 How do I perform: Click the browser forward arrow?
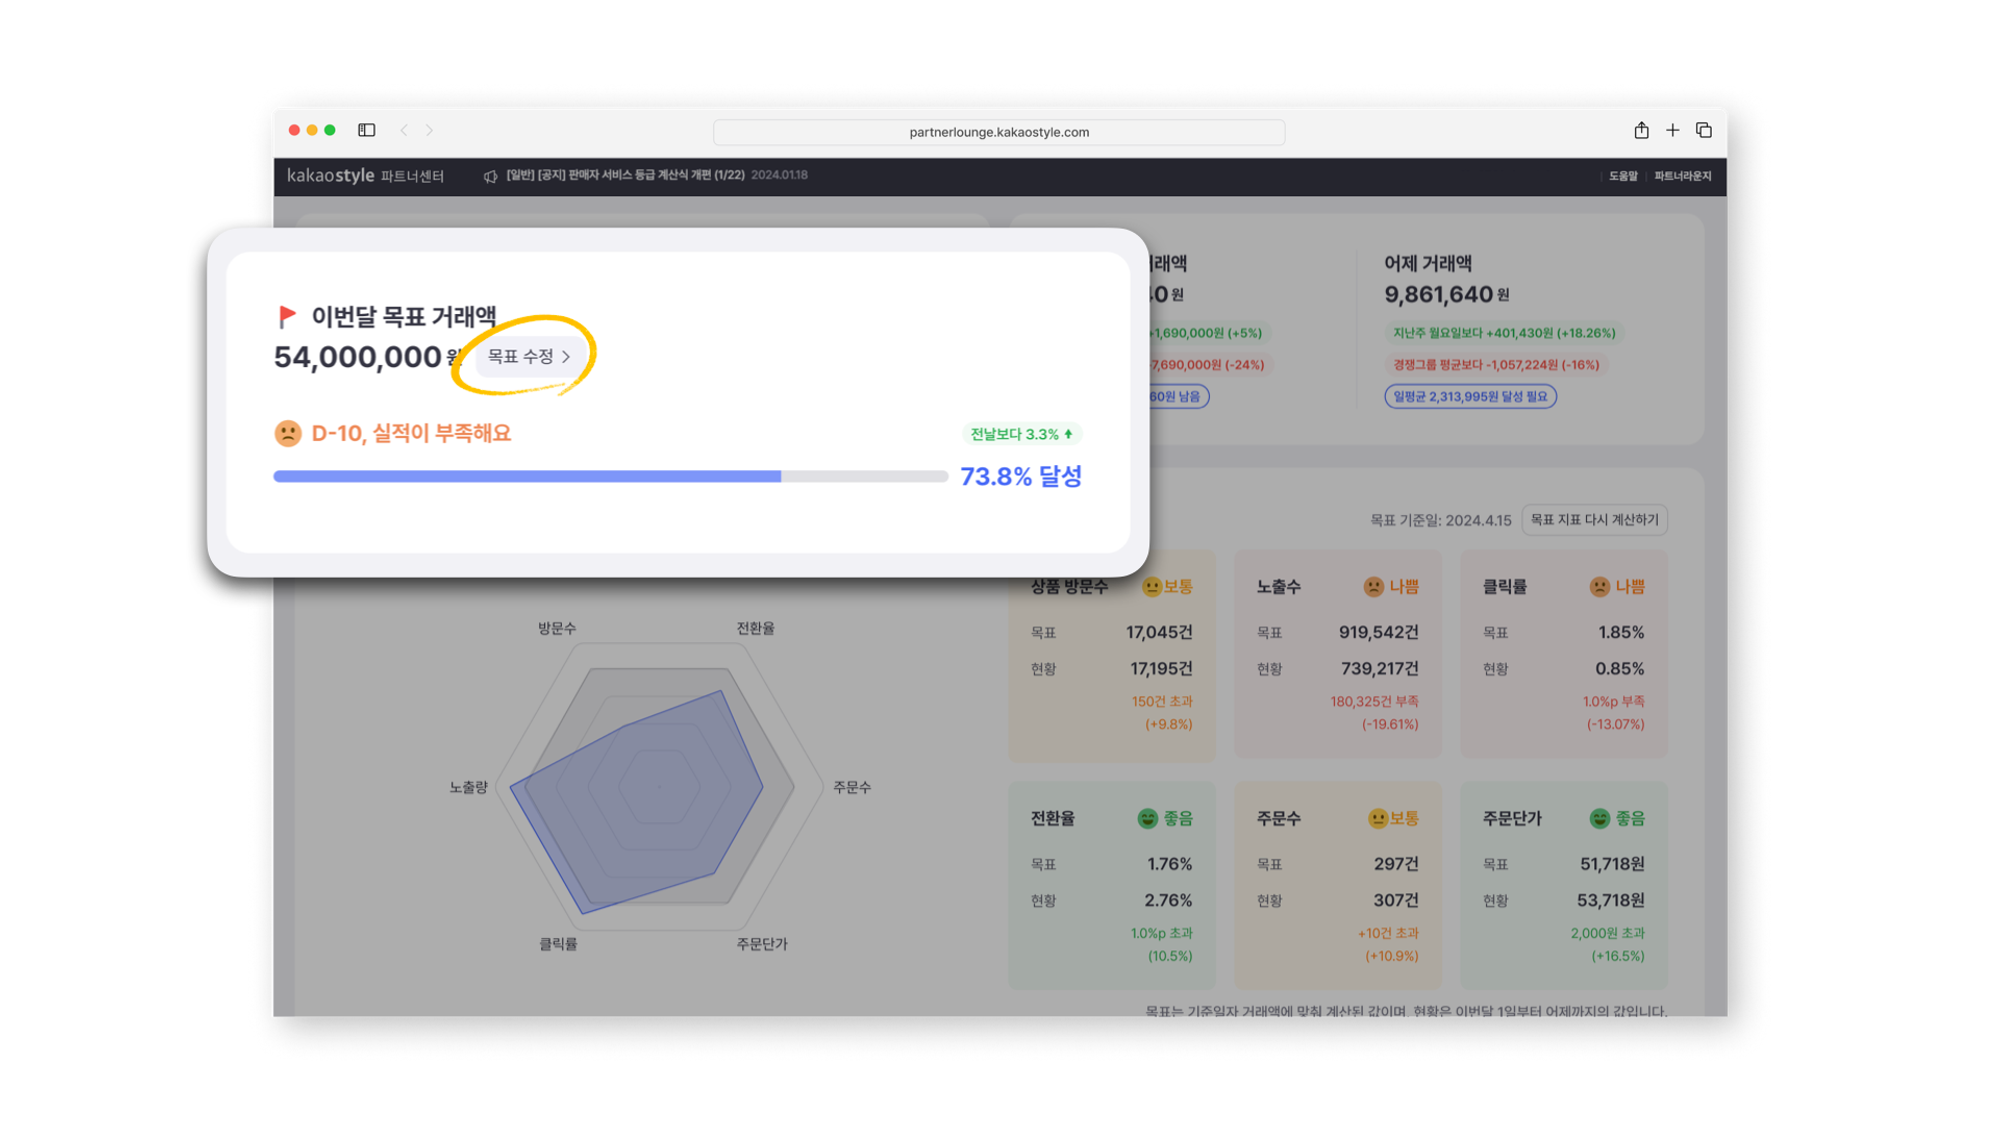(x=430, y=130)
